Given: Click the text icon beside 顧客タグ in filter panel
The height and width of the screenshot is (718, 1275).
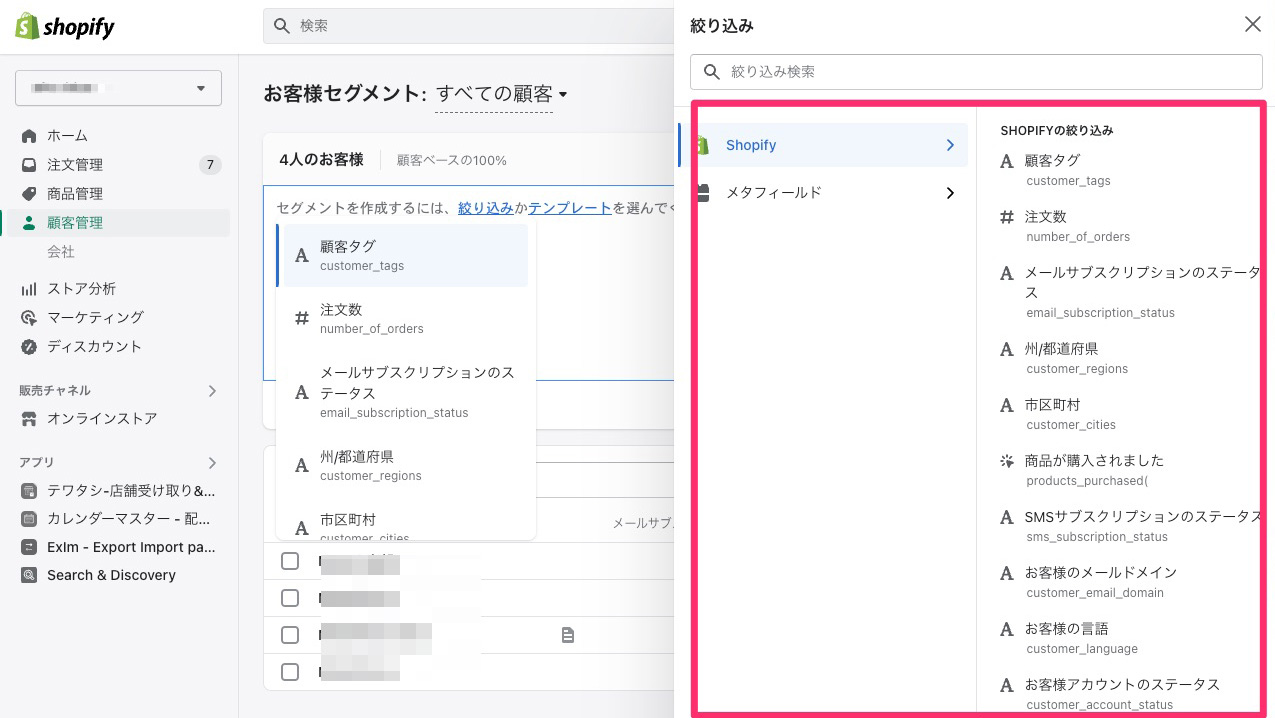Looking at the screenshot, I should (1007, 161).
